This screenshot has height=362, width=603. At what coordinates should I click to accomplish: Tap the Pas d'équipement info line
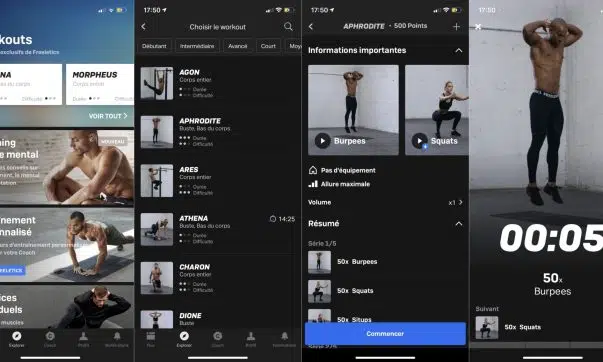(342, 170)
